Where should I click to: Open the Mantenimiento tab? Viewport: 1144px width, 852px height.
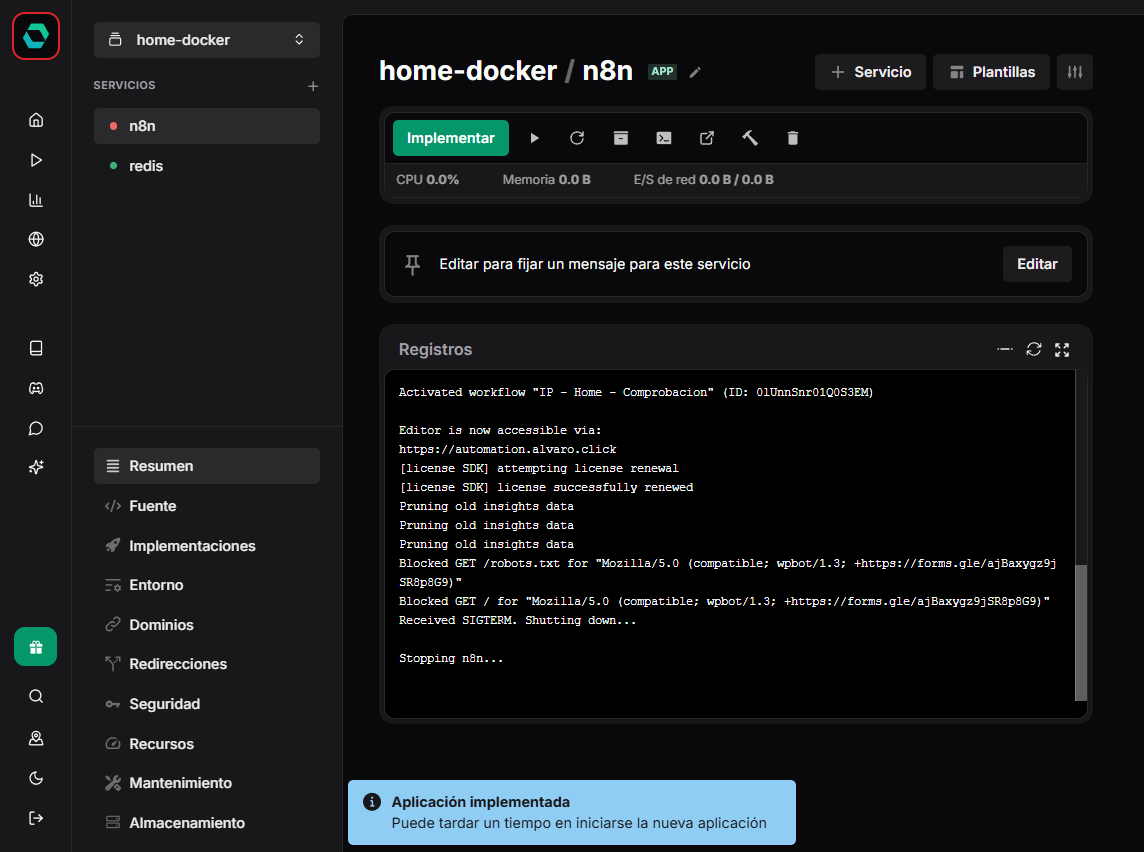pyautogui.click(x=206, y=783)
